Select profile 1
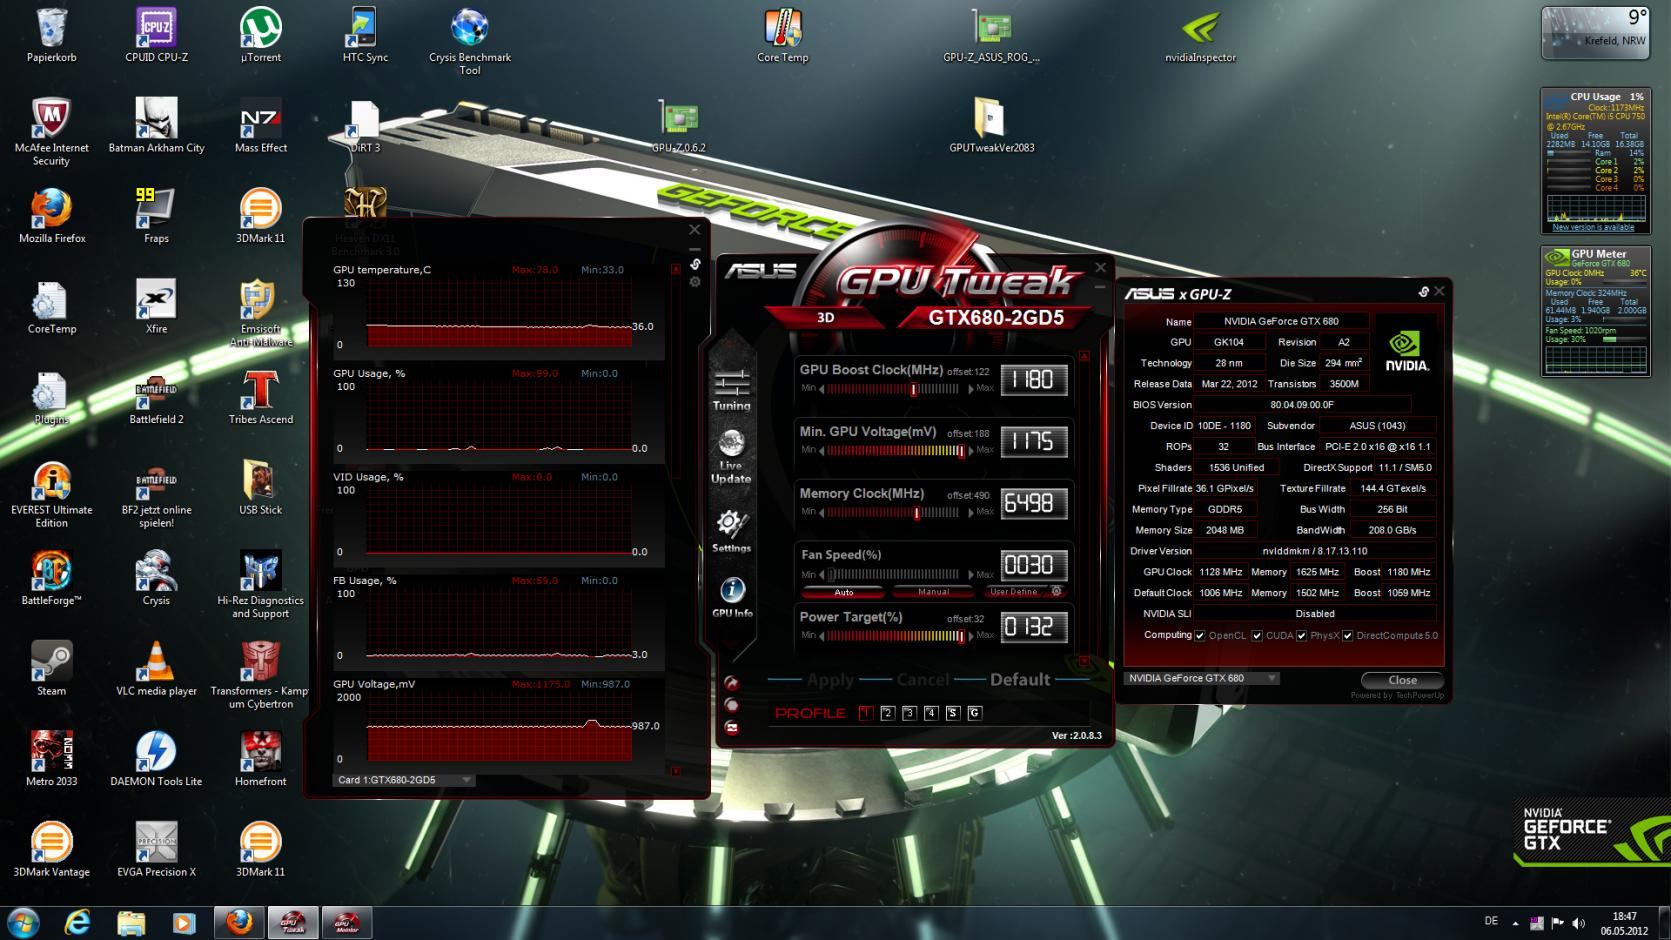Screen dimensions: 1671x940 865,713
